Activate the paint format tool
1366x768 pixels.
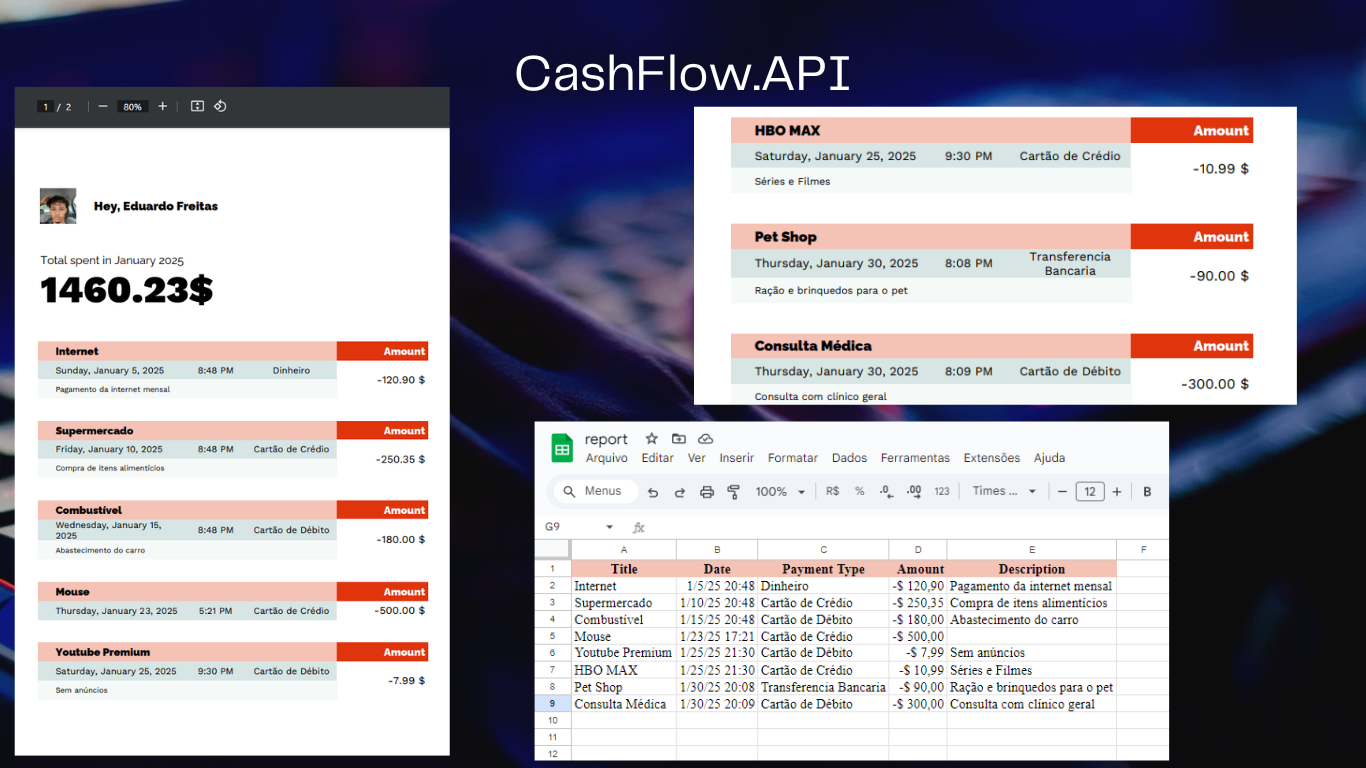click(733, 492)
